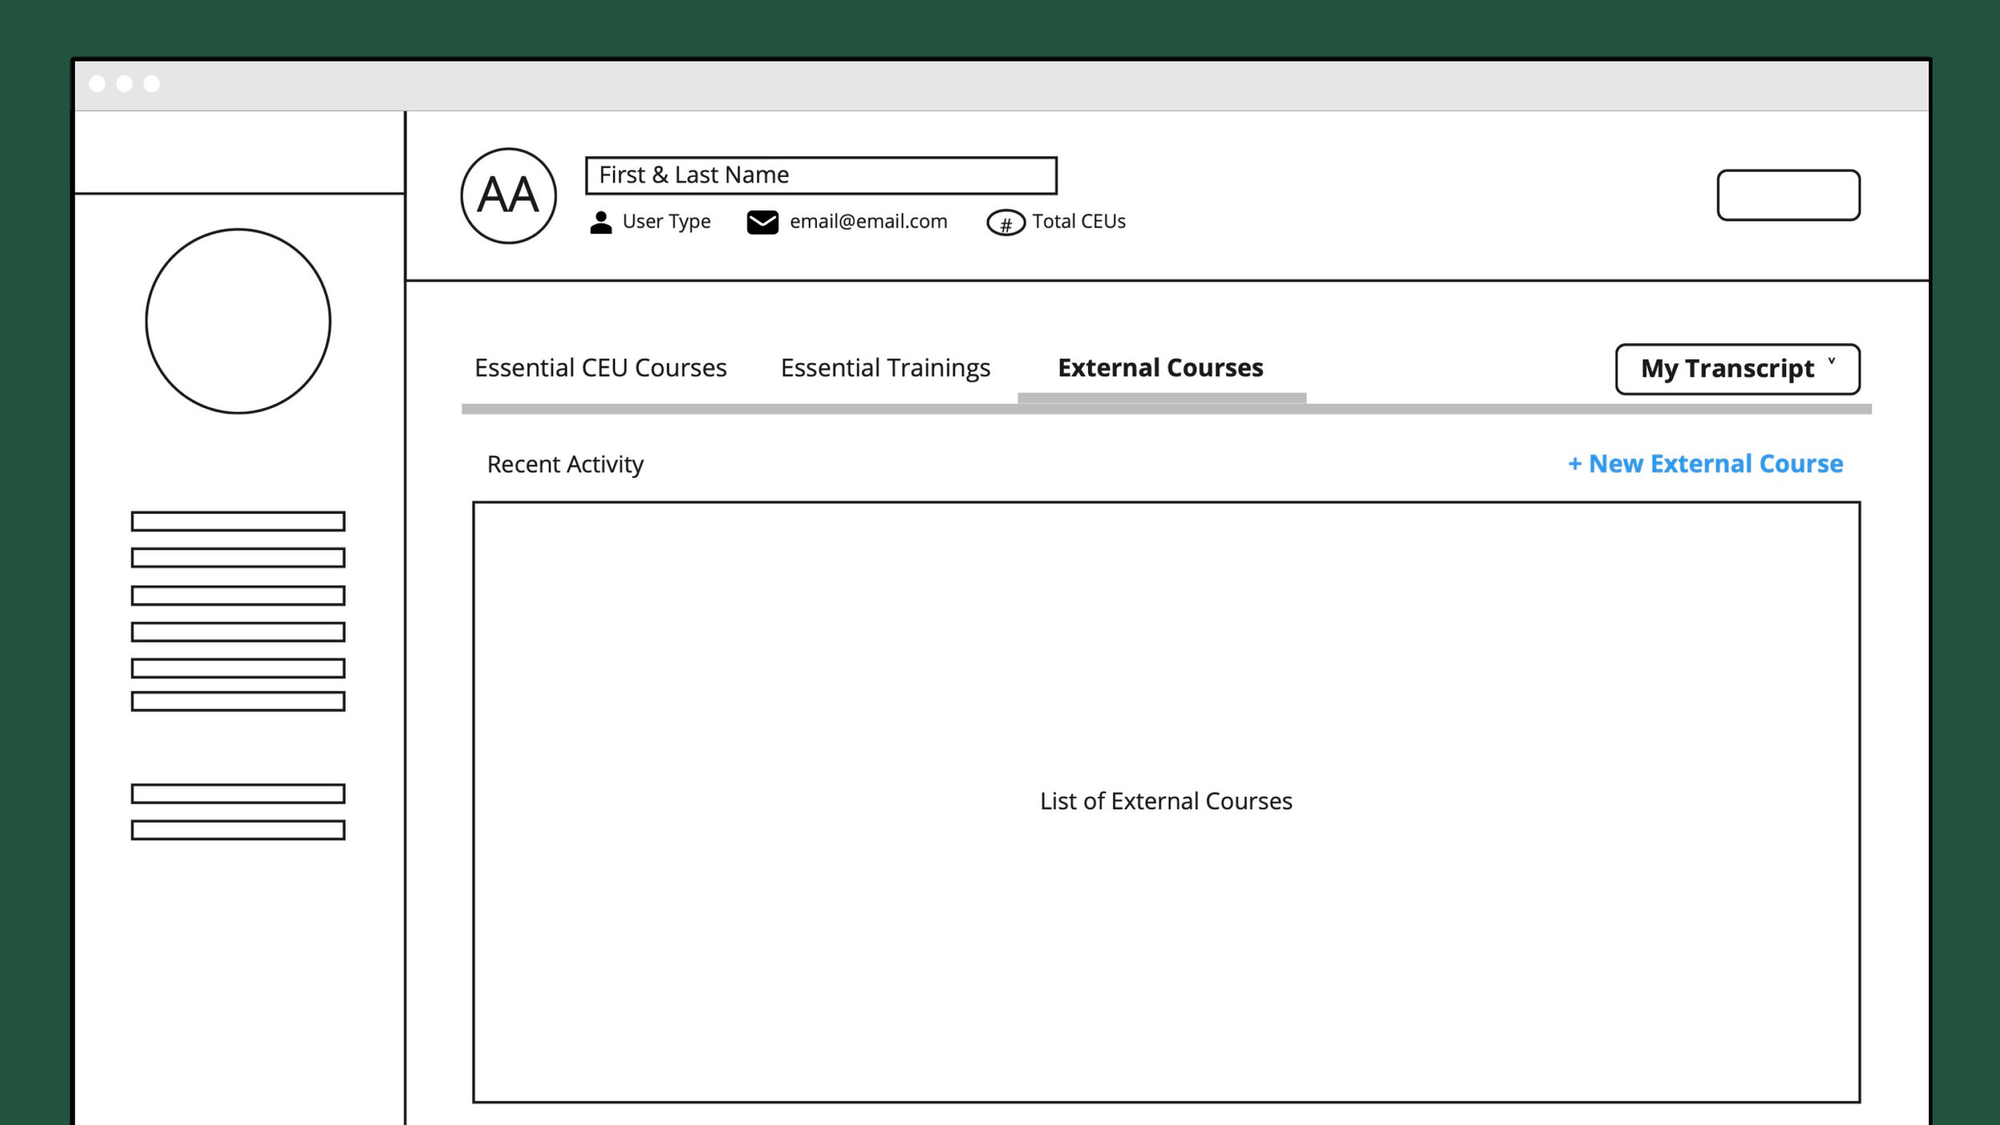Viewport: 2000px width, 1125px height.
Task: Click the email@email.com address text
Action: click(x=868, y=222)
